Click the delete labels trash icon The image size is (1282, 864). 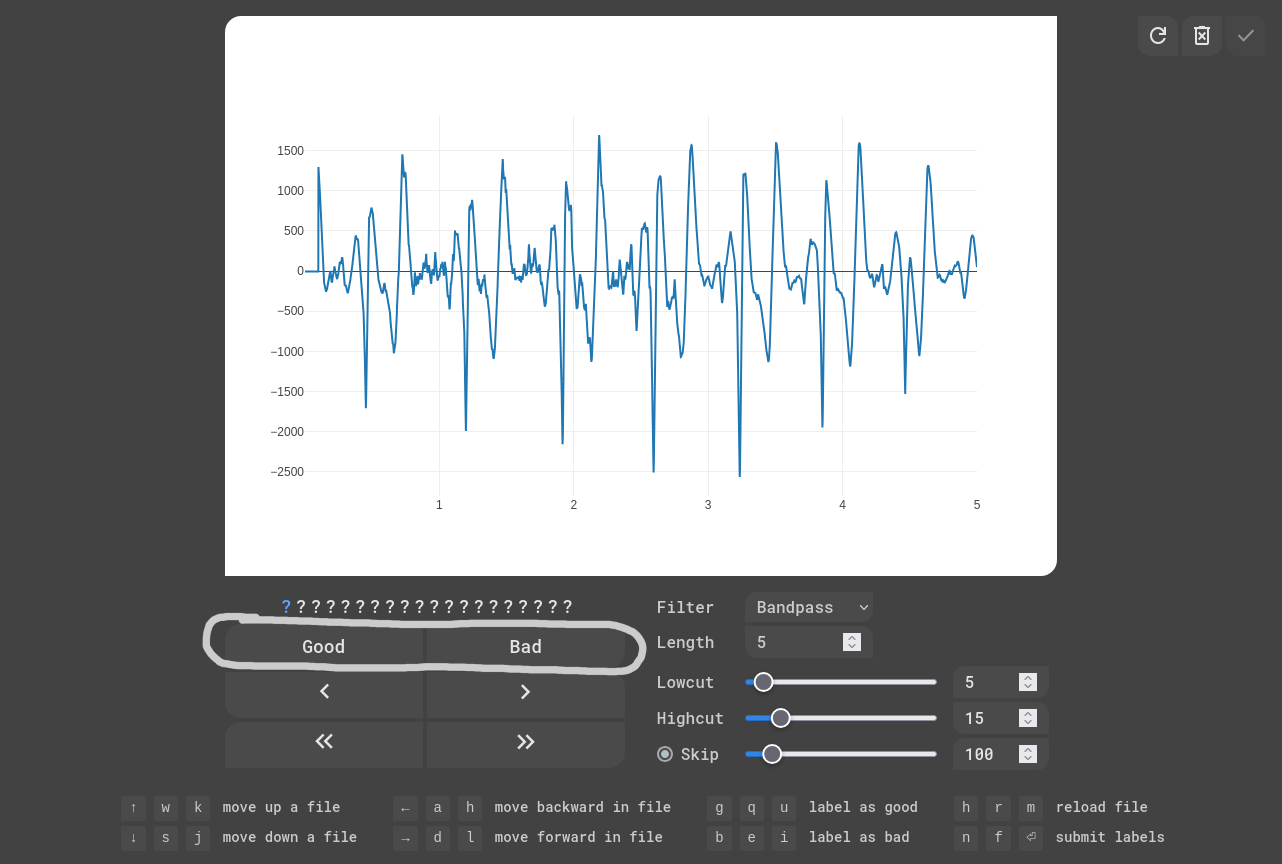(x=1202, y=36)
